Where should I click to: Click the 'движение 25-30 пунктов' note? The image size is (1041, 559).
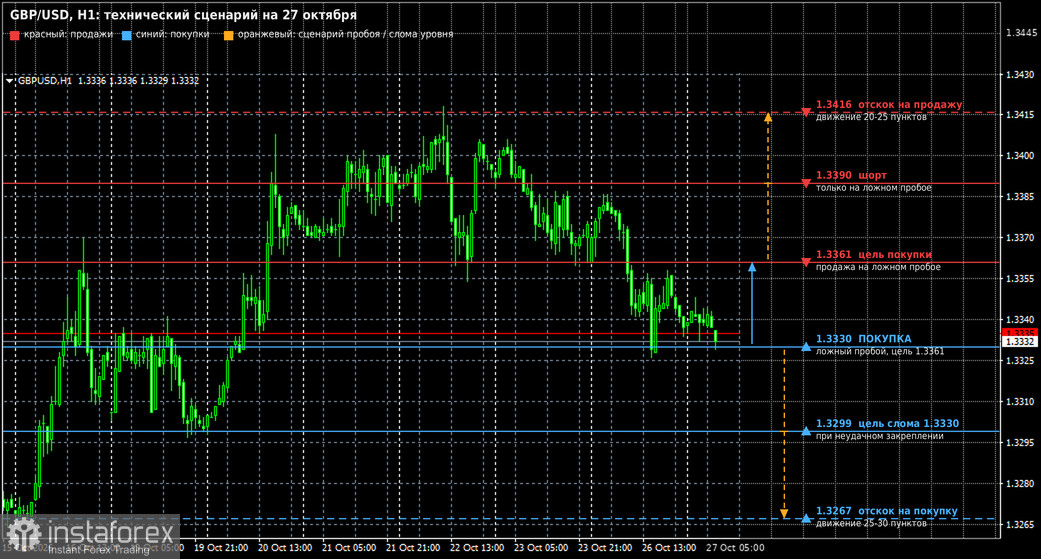coord(871,523)
